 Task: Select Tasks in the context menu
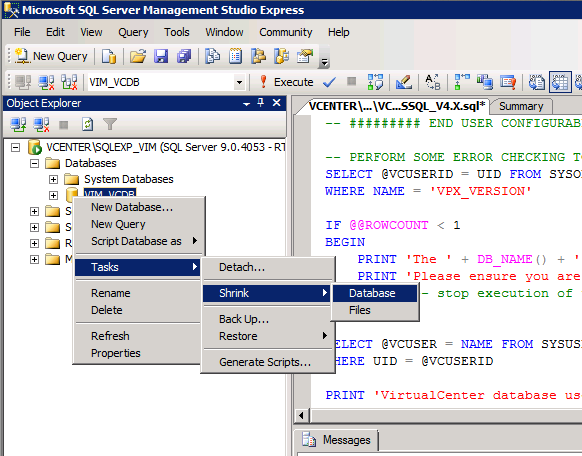138,267
